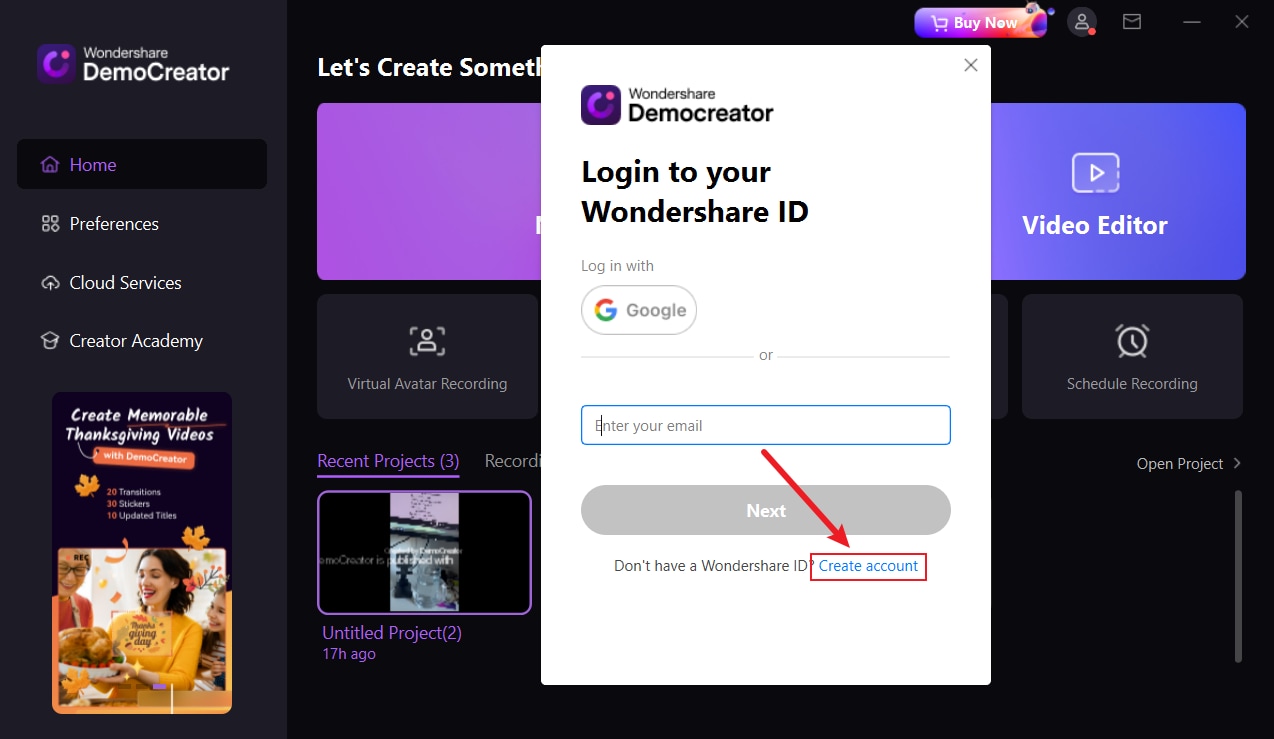Select Virtual Avatar Recording
Image resolution: width=1274 pixels, height=739 pixels.
coord(427,356)
